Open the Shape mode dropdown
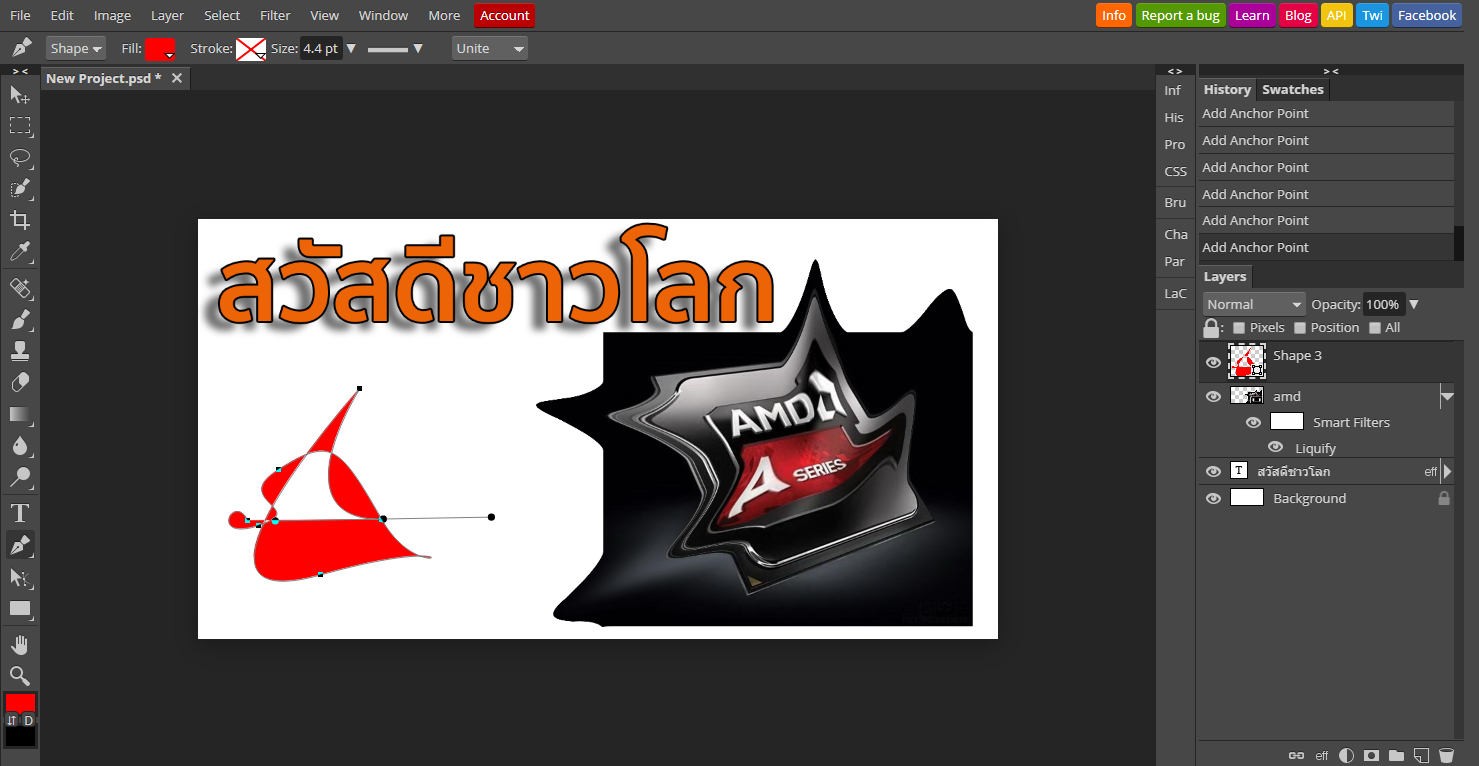This screenshot has height=766, width=1479. tap(76, 48)
